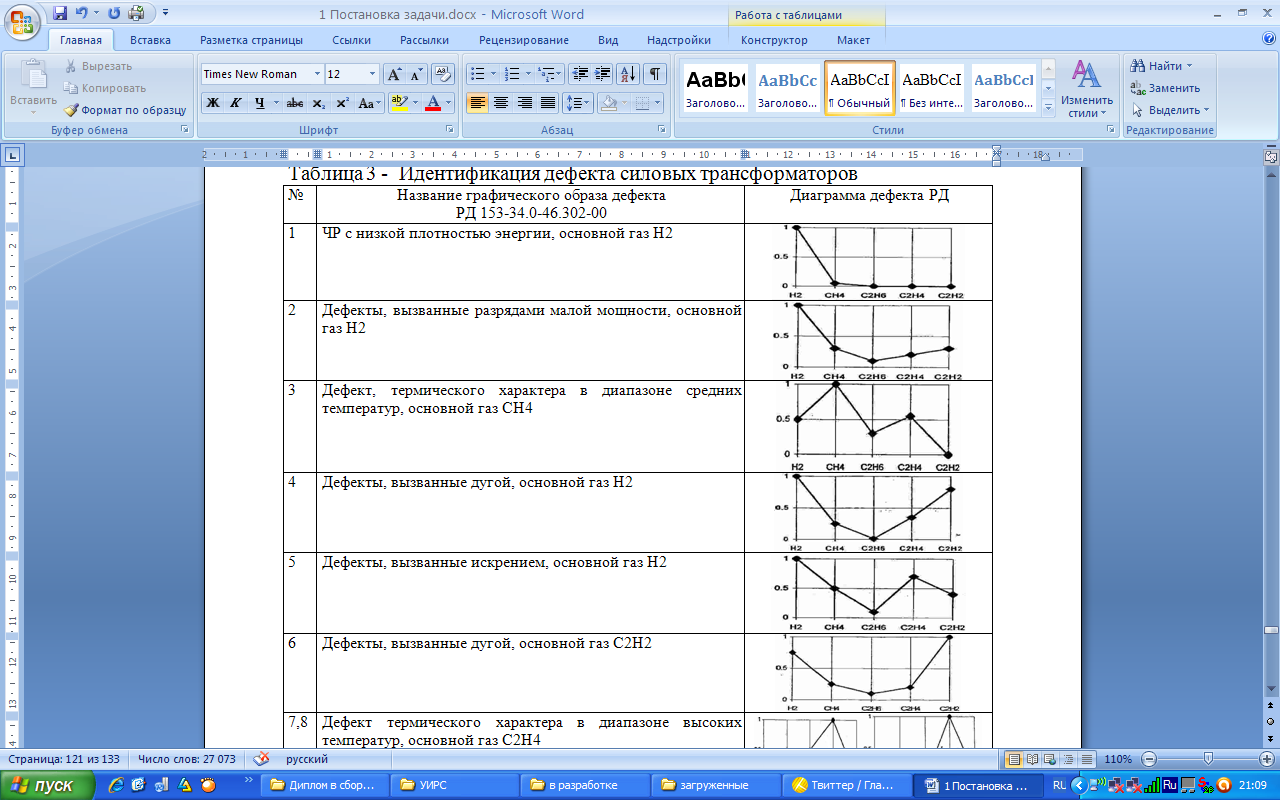This screenshot has width=1280, height=800.
Task: Apply subscript formatting
Action: [318, 102]
